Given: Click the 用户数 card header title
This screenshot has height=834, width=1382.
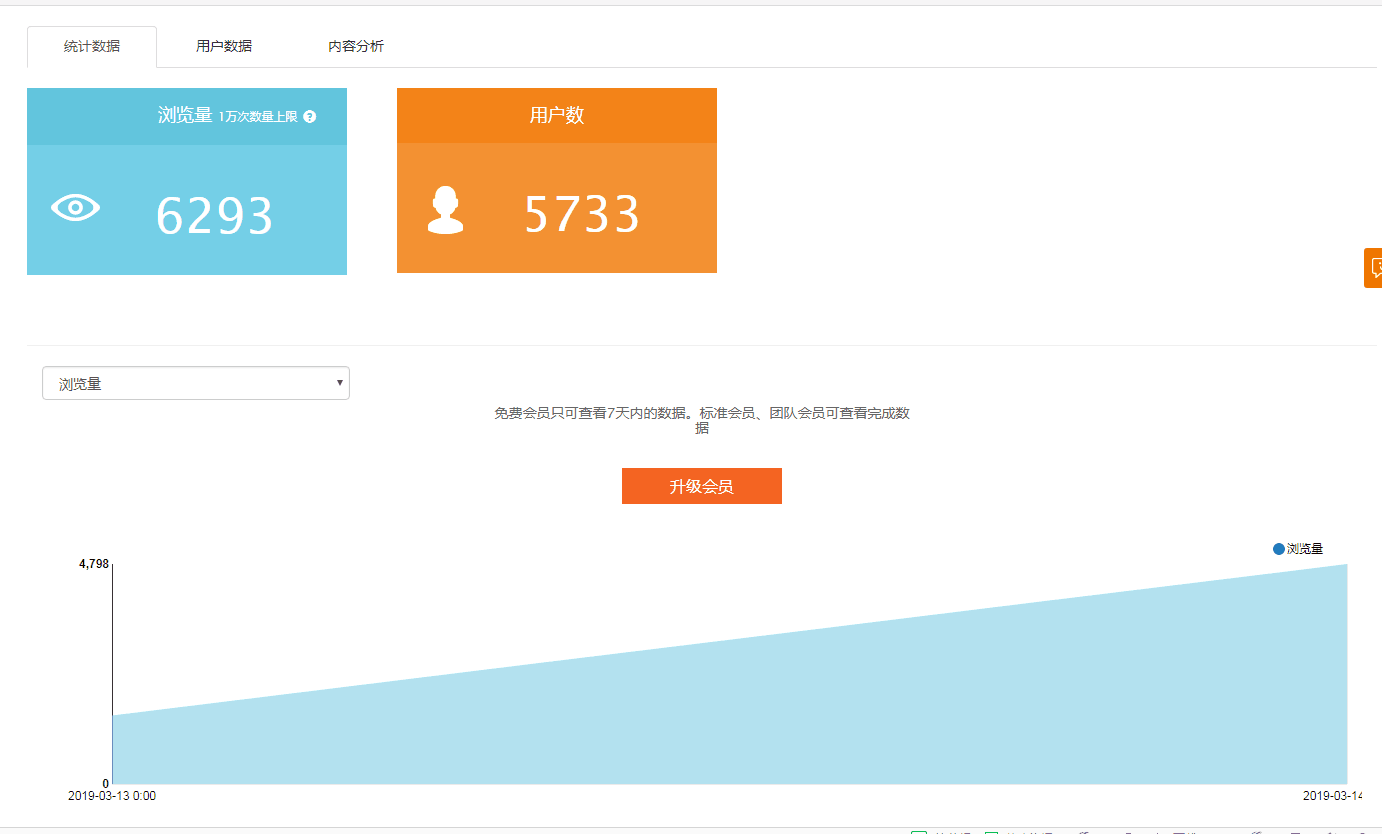Looking at the screenshot, I should click(557, 115).
